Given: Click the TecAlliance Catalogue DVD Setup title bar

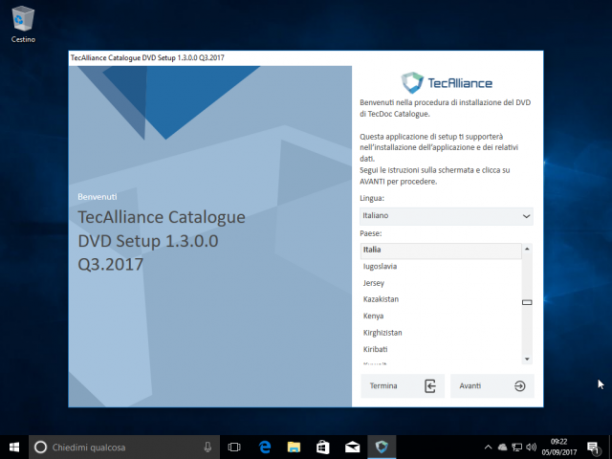Looking at the screenshot, I should coord(306,58).
